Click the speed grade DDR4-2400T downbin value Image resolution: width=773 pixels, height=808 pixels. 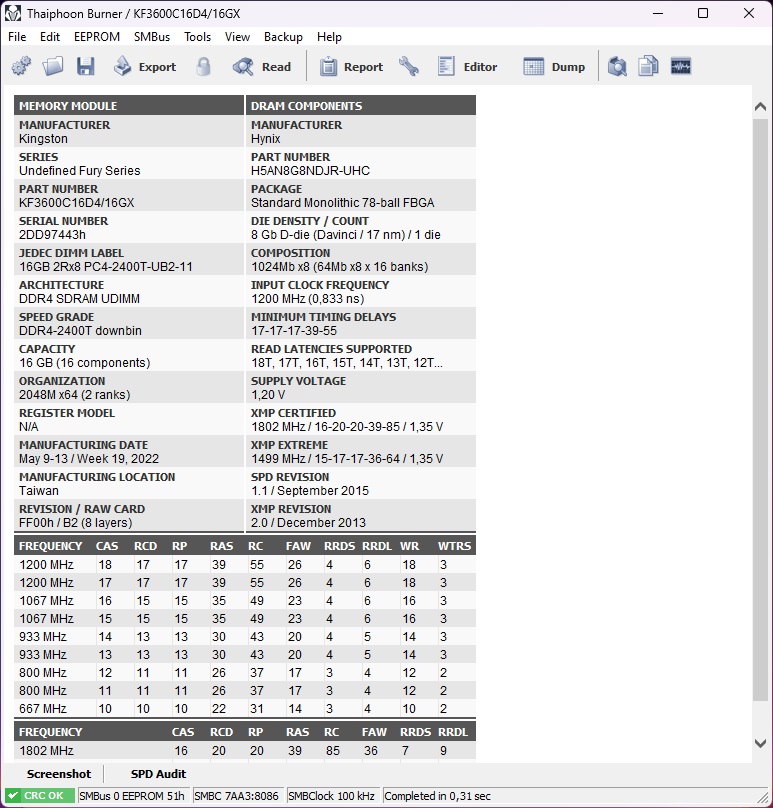pyautogui.click(x=80, y=330)
